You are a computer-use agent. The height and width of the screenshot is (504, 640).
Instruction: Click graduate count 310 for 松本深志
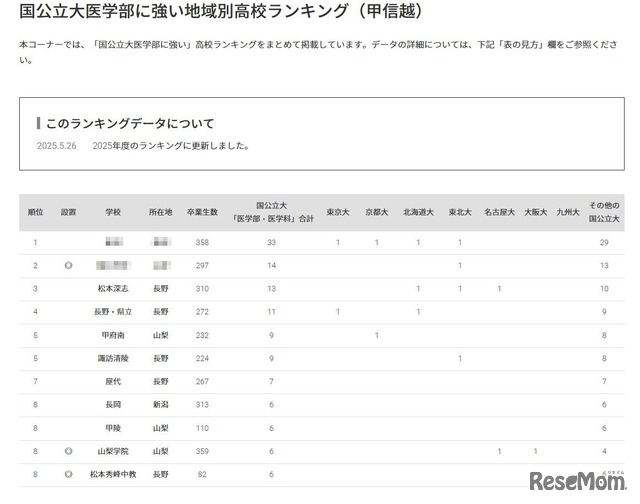(202, 289)
